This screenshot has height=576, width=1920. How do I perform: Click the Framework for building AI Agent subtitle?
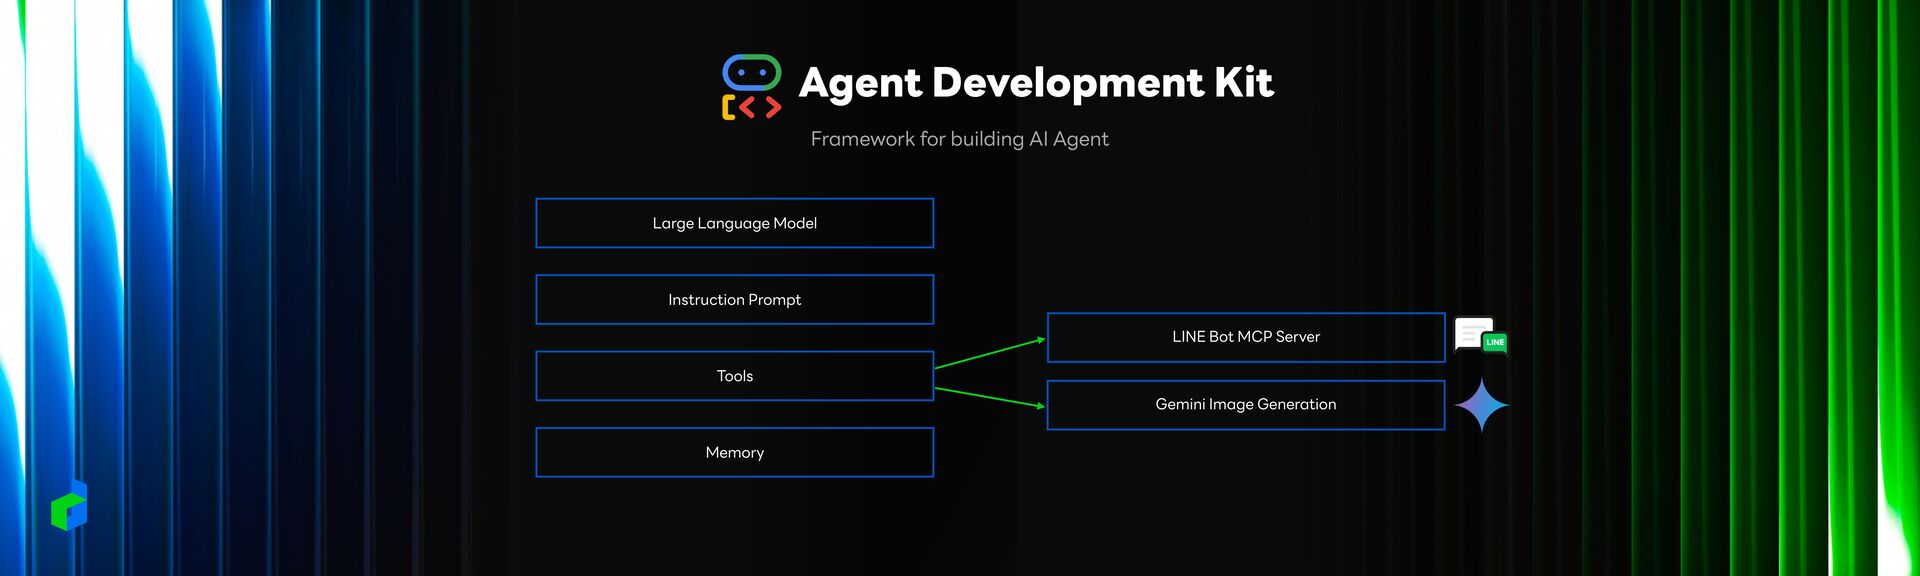pos(960,139)
